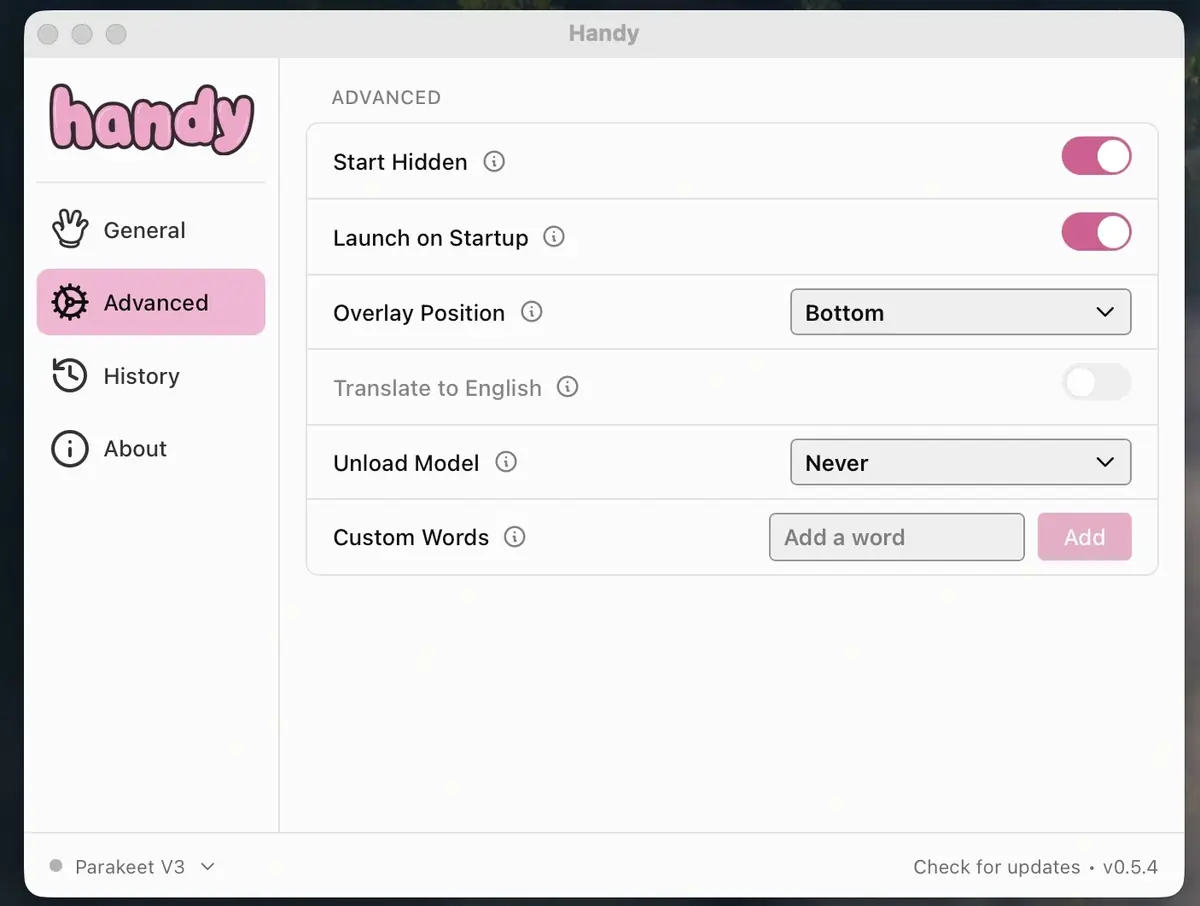This screenshot has width=1200, height=906.
Task: Click the gear icon beside Advanced
Action: (x=69, y=301)
